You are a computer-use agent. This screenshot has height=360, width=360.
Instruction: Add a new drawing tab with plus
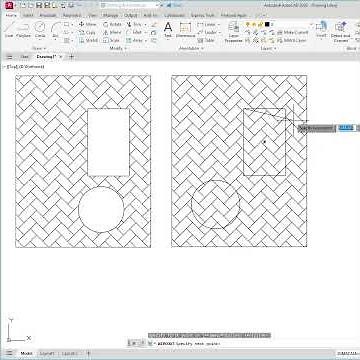coord(71,57)
